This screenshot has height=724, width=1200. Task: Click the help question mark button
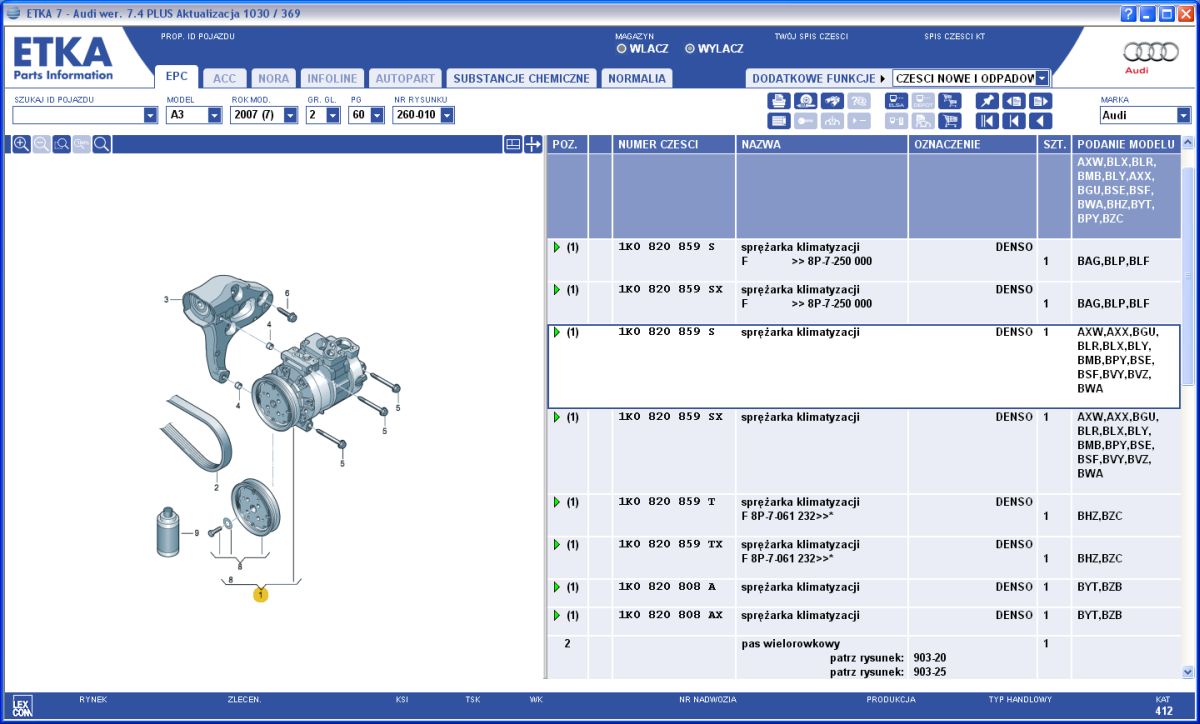1130,14
